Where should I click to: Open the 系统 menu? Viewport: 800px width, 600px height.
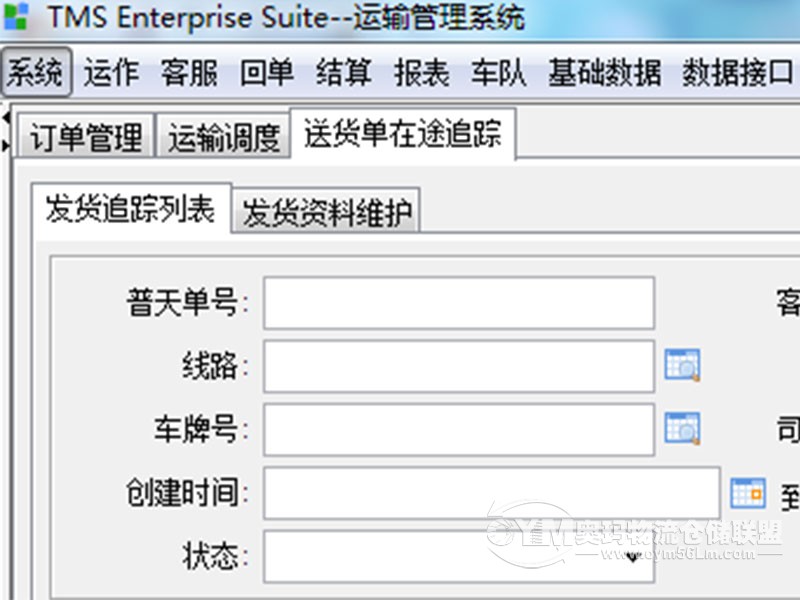click(36, 72)
